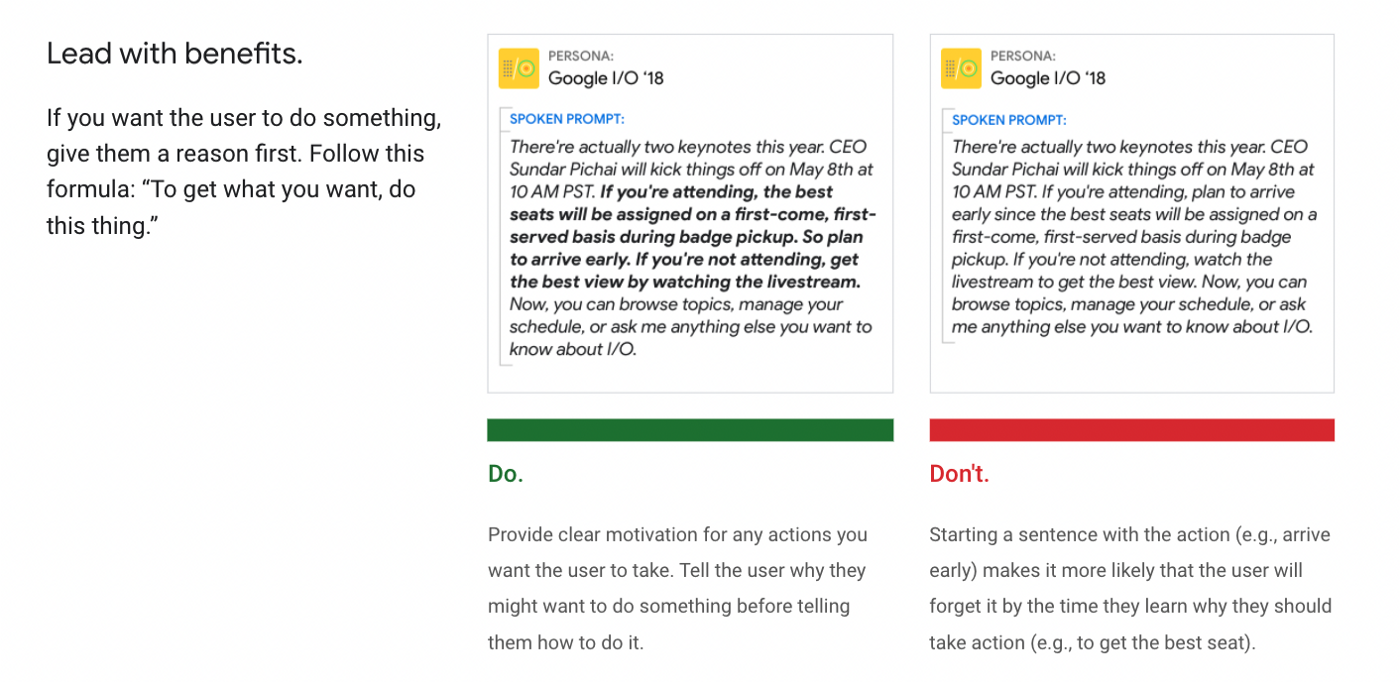1400x682 pixels.
Task: Click the "If you want the user" intro paragraph
Action: coord(244,172)
